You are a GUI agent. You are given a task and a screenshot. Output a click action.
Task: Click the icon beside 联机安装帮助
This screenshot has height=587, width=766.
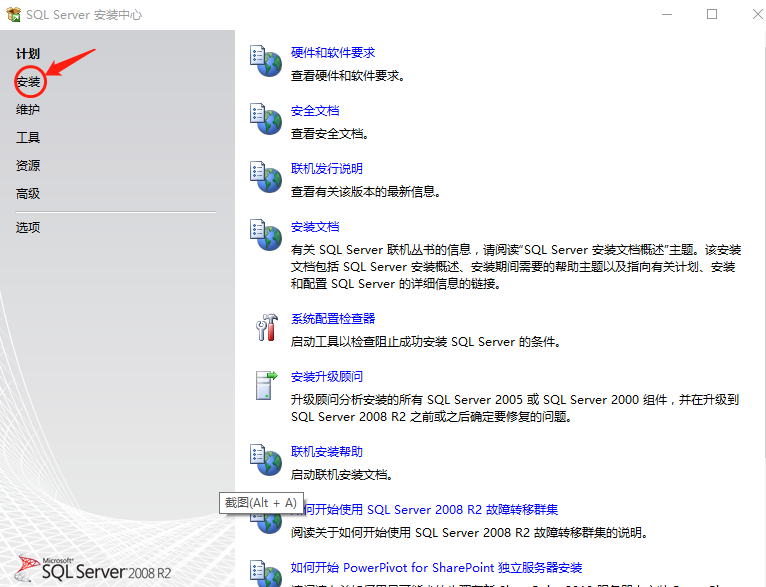pyautogui.click(x=266, y=460)
